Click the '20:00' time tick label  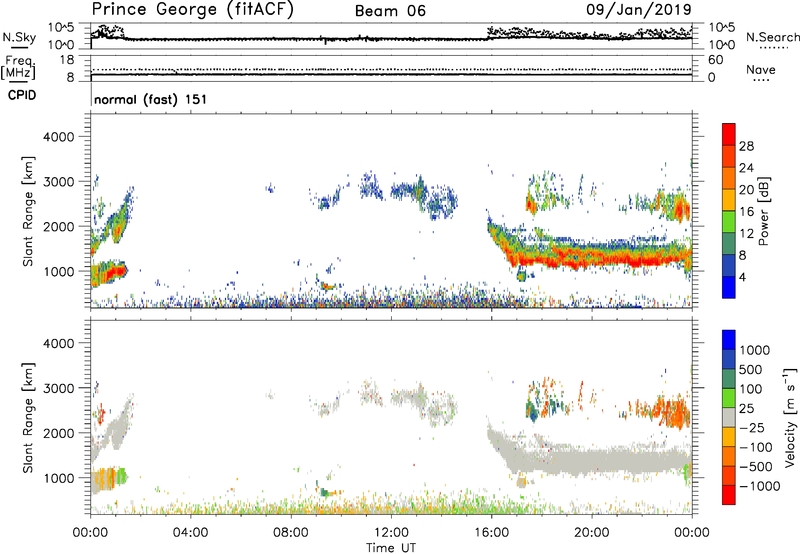592,533
